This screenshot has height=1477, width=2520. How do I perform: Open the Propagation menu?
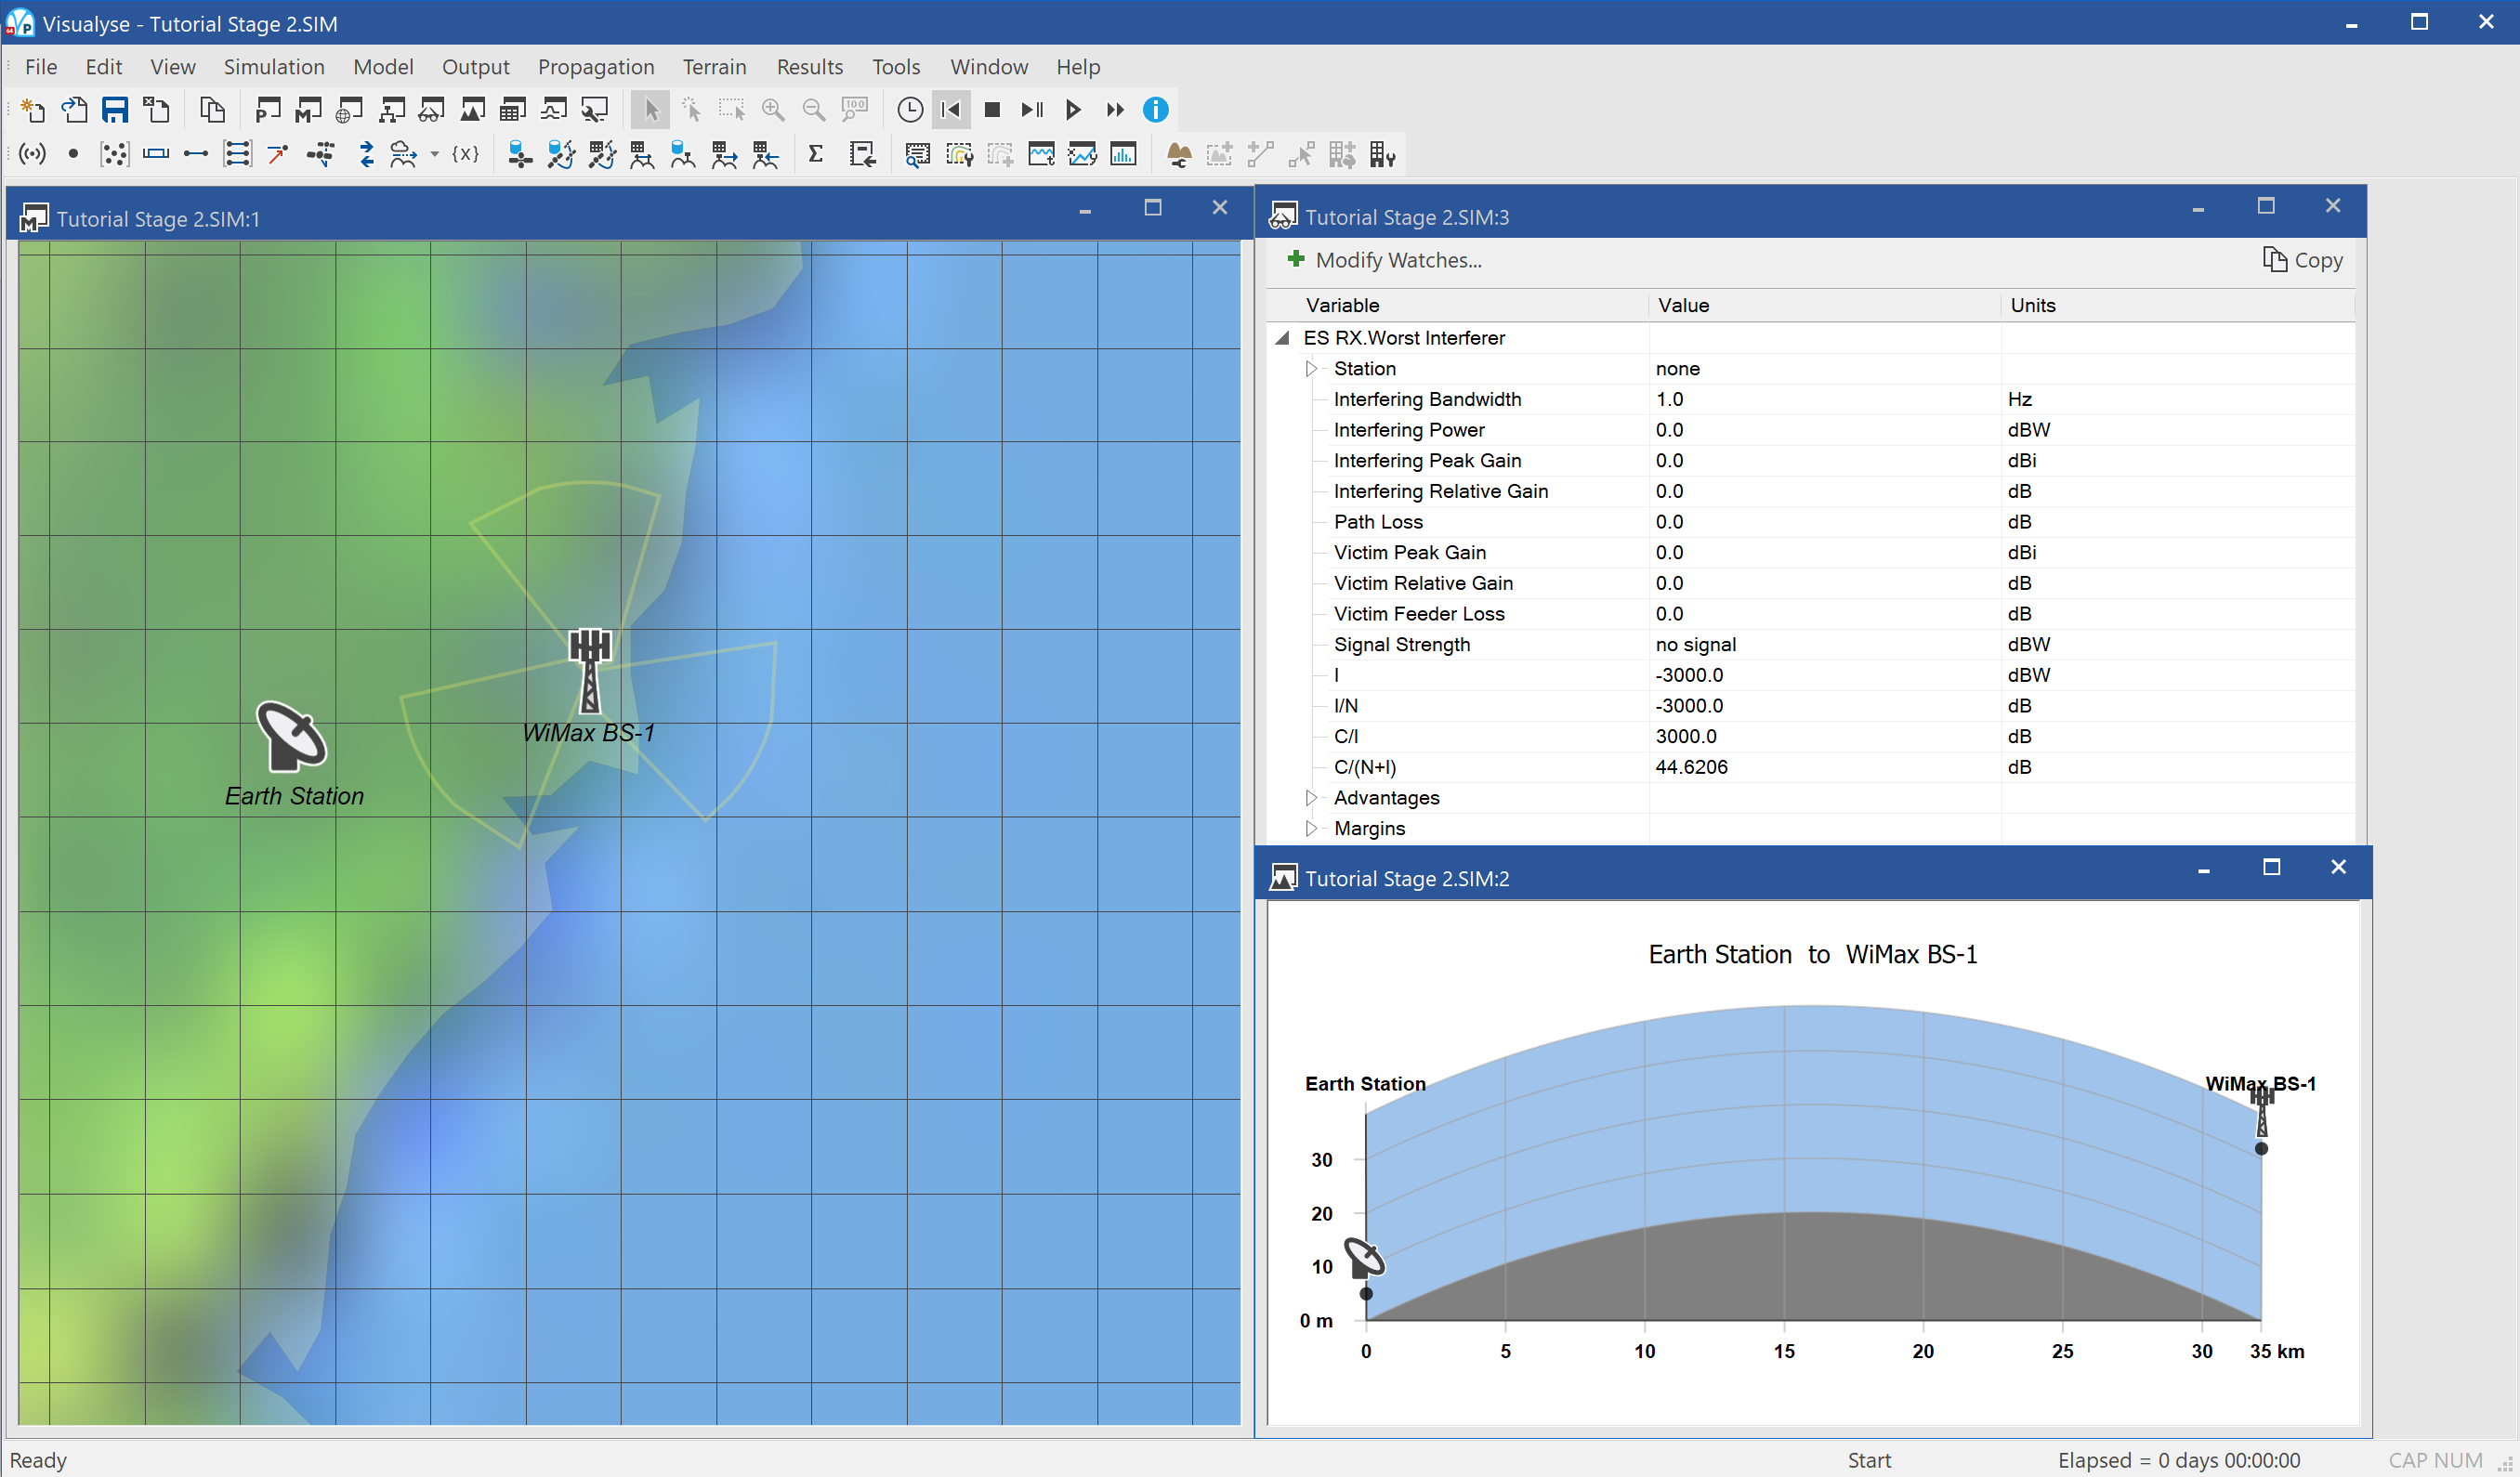click(596, 67)
